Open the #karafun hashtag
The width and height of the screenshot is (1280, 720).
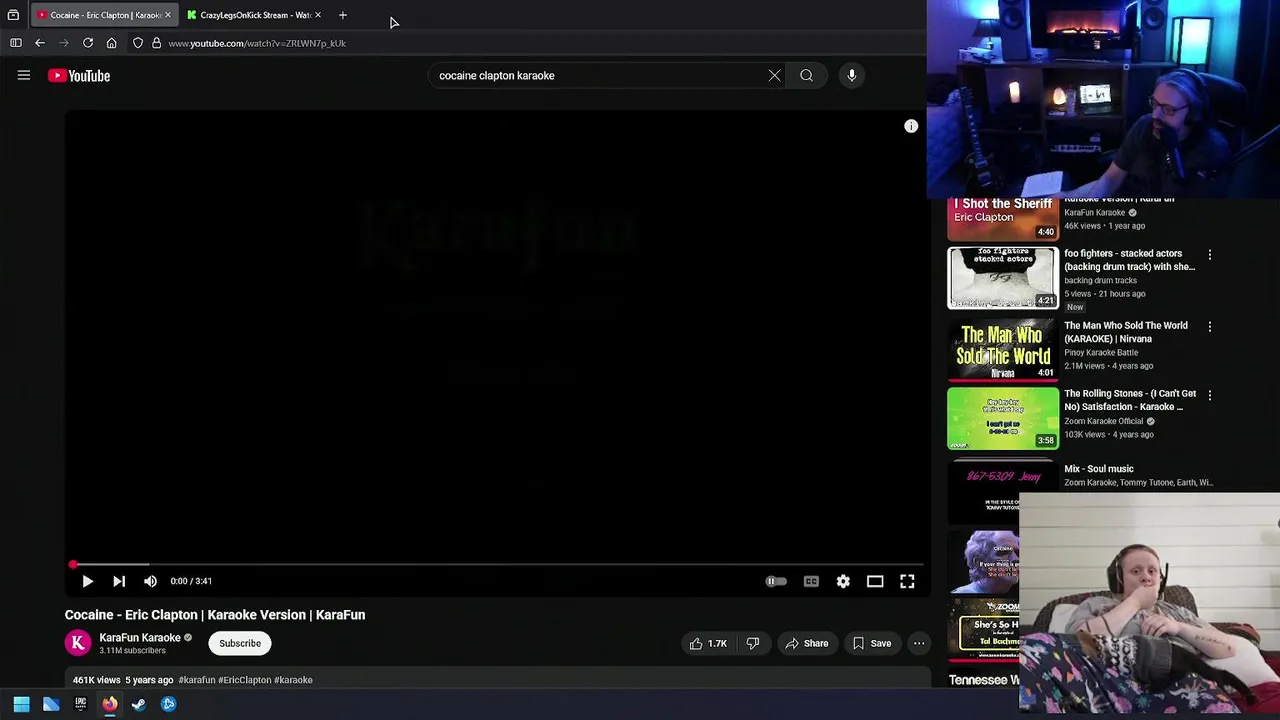click(x=197, y=680)
